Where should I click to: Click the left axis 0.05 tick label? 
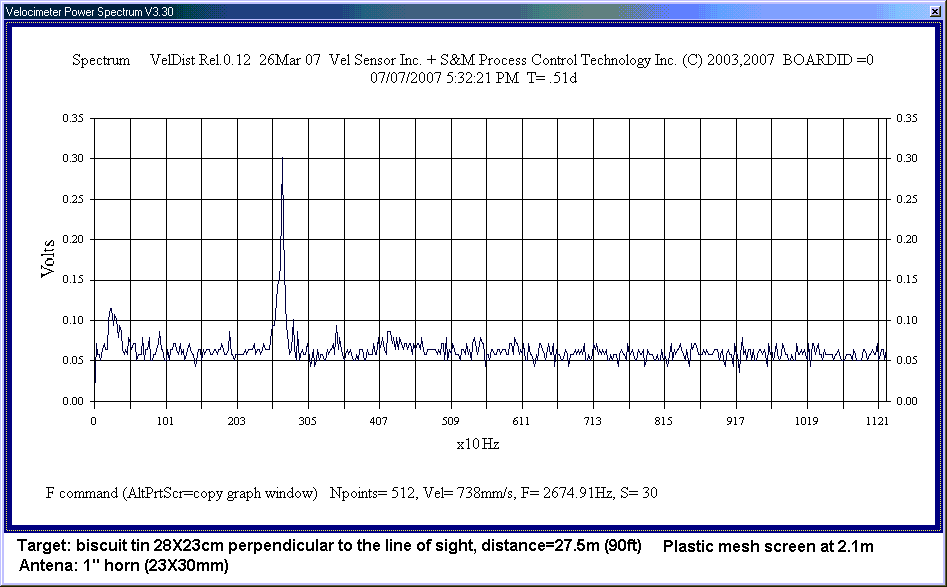pyautogui.click(x=73, y=361)
